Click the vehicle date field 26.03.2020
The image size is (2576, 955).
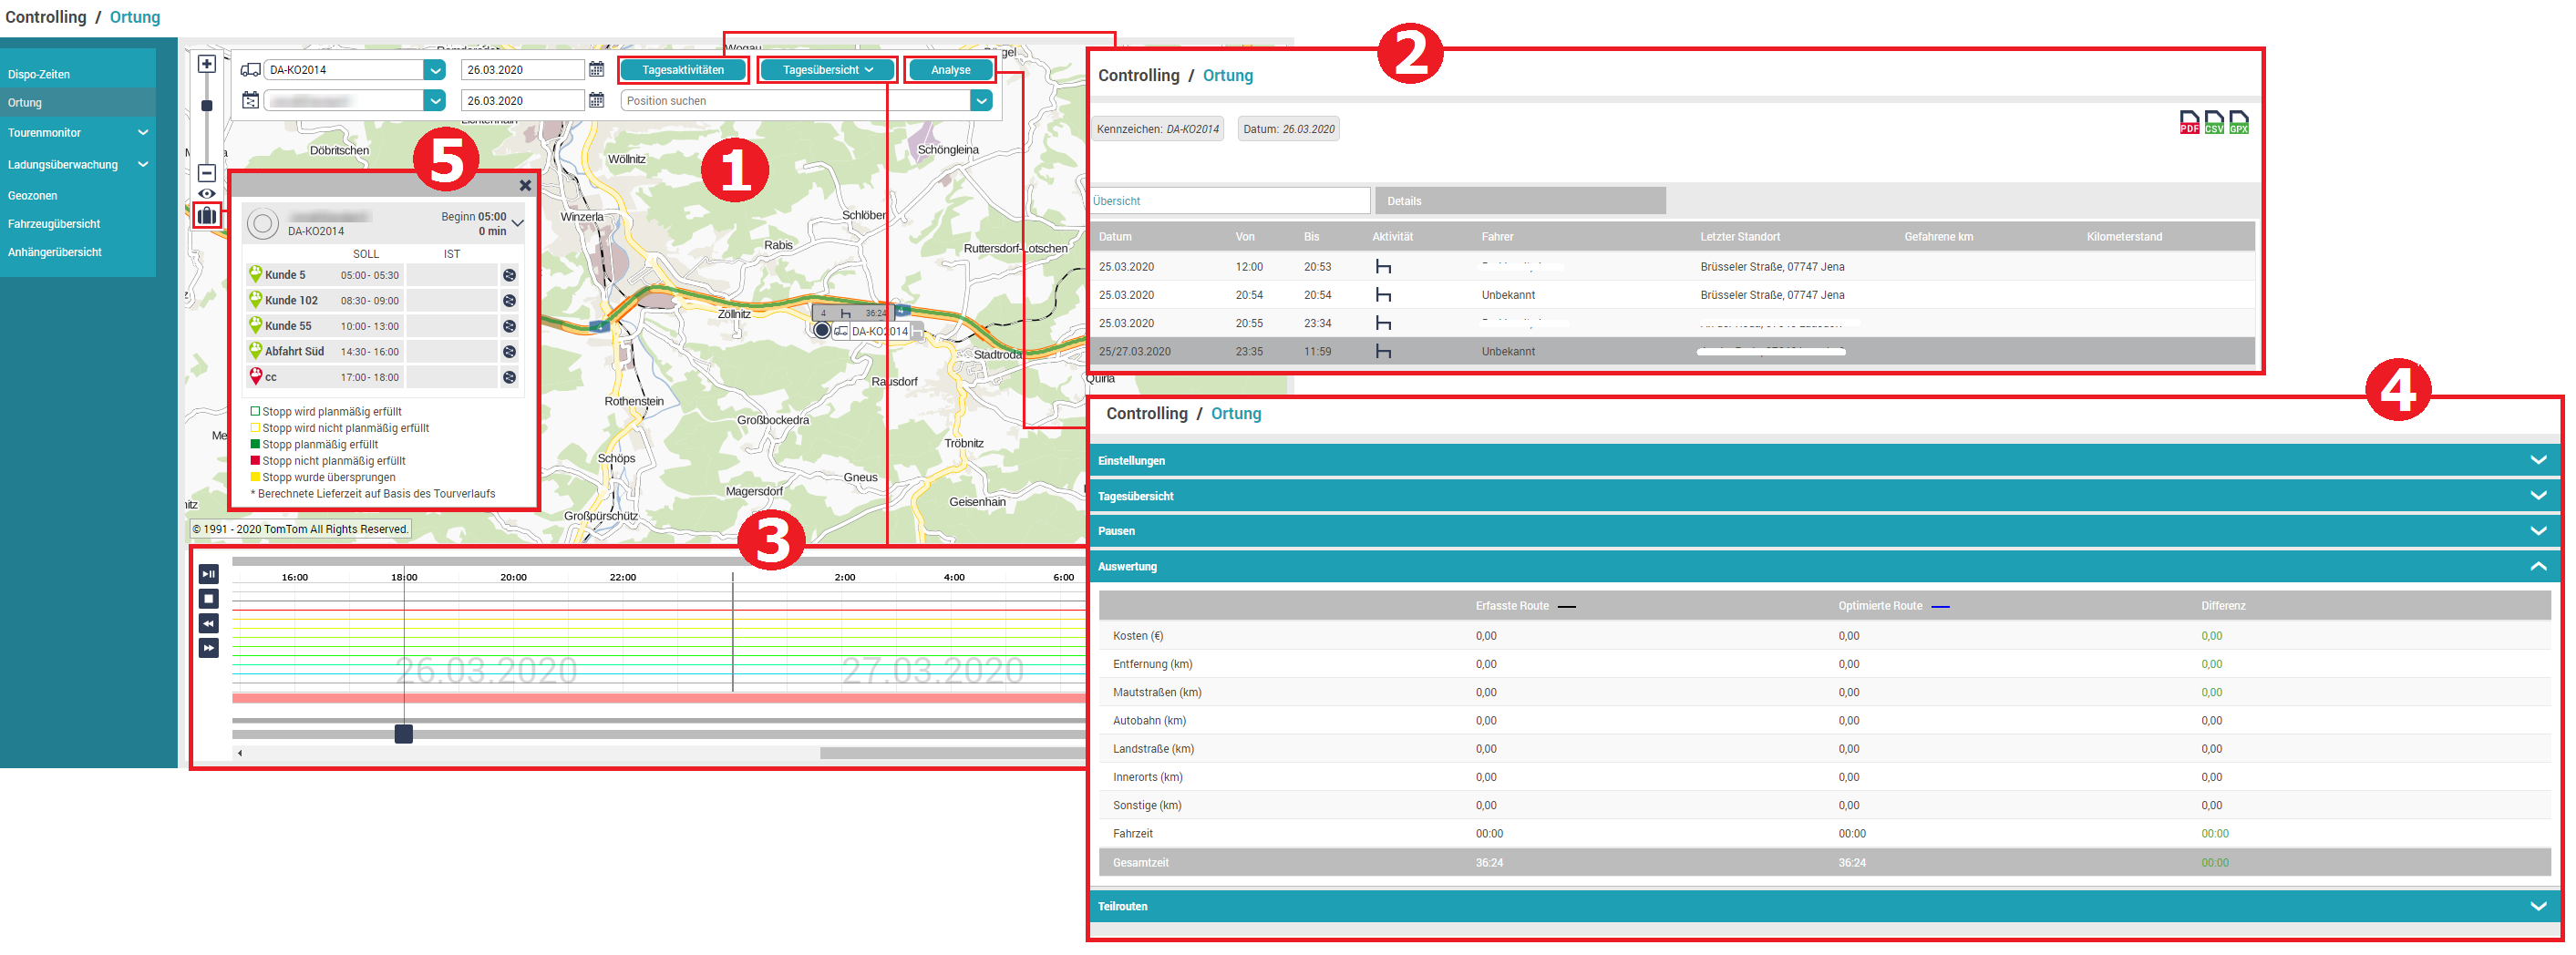pos(523,70)
